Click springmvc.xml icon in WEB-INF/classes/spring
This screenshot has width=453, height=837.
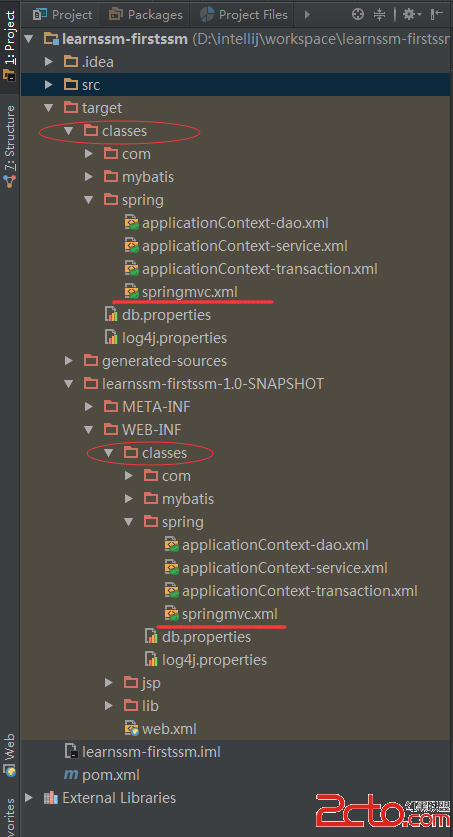point(171,614)
